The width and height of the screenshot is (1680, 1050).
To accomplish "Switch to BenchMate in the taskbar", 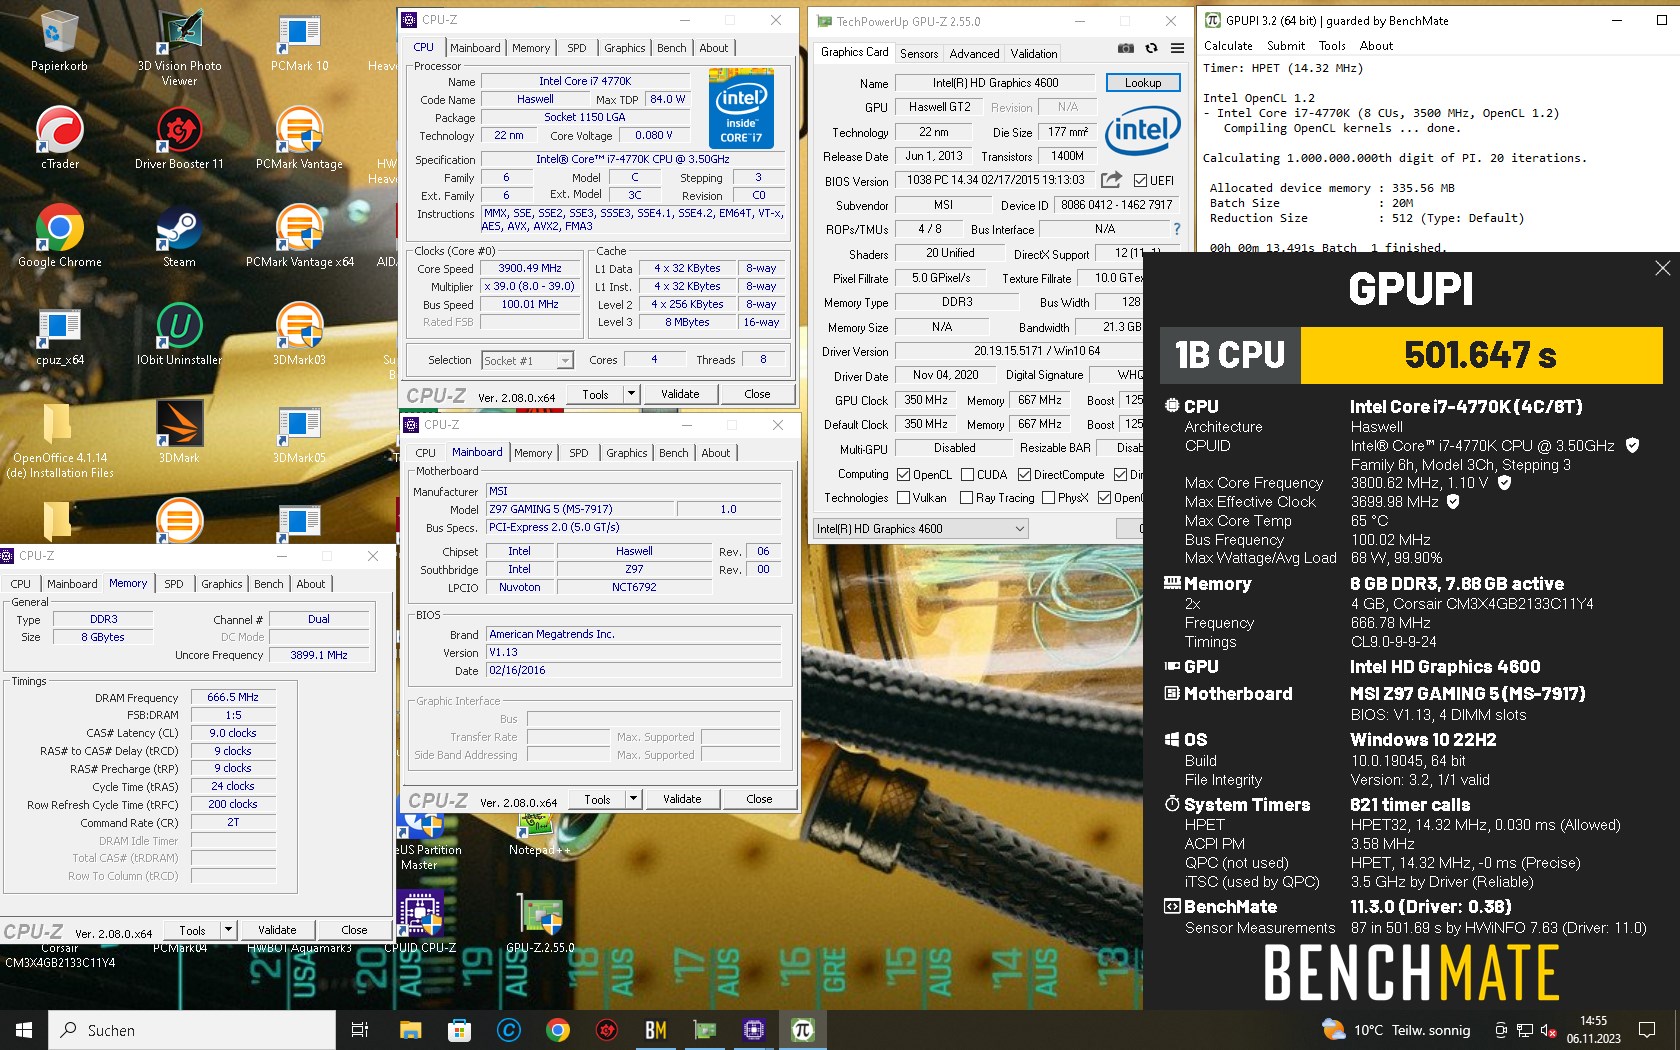I will coord(655,1030).
